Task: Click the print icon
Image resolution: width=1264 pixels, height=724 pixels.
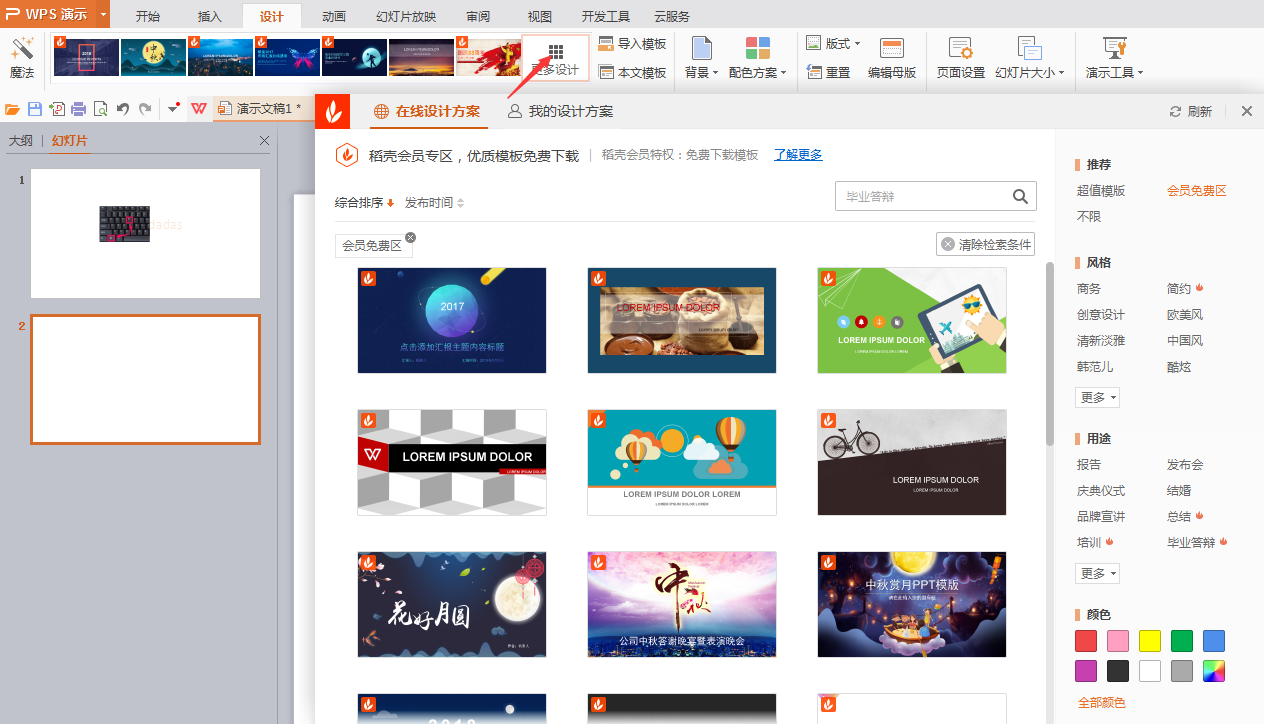Action: tap(78, 108)
